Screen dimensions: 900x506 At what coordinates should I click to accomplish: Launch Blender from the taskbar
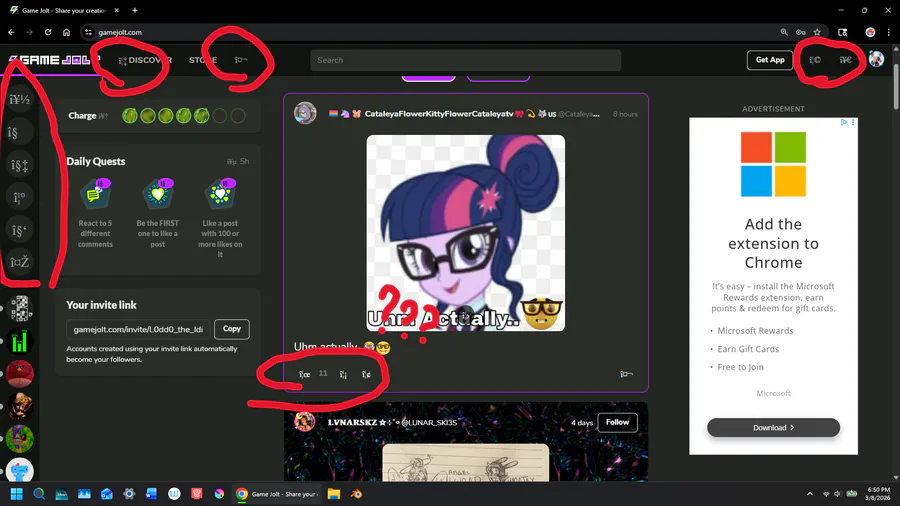356,494
